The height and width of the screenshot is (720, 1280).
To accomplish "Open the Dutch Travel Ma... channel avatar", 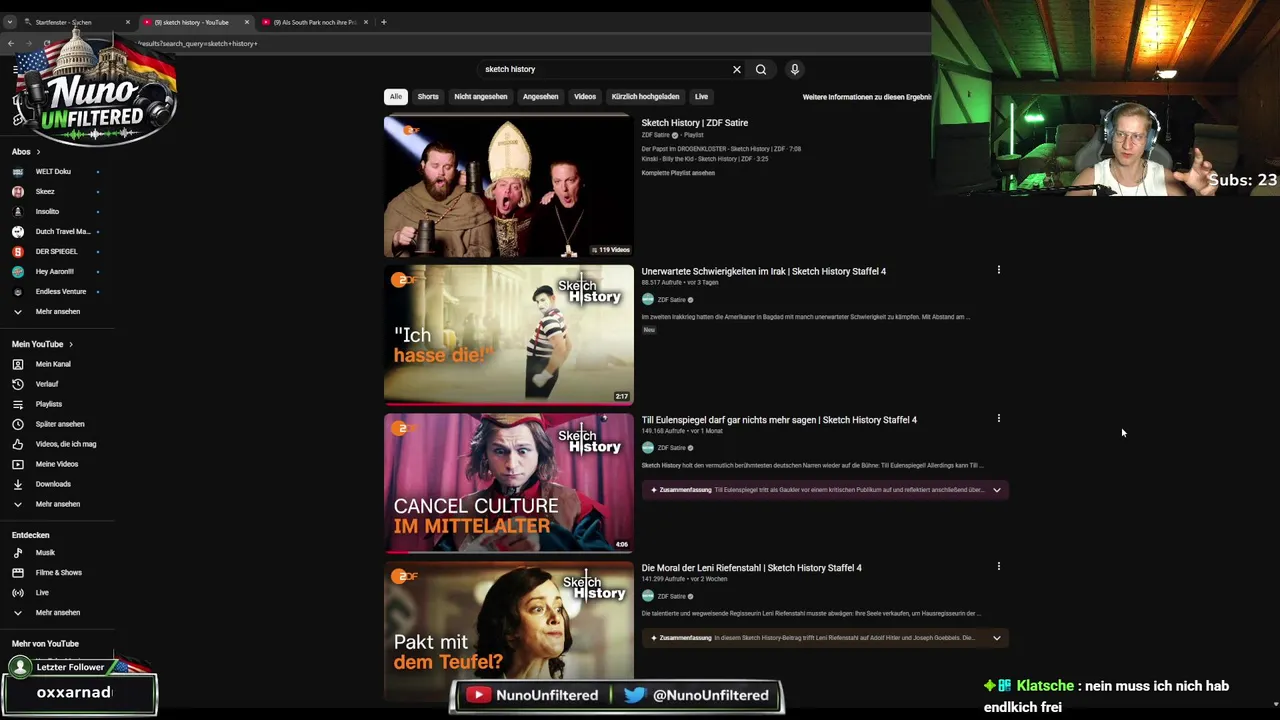I will coord(17,231).
